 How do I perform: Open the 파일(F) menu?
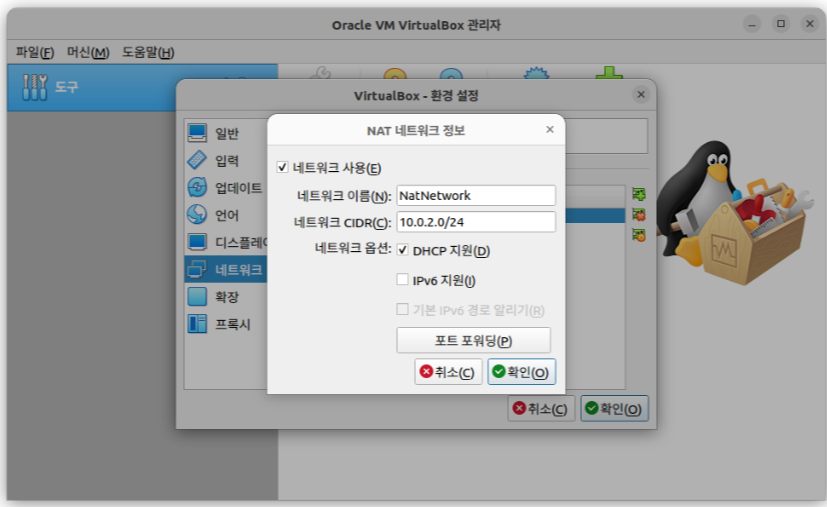pyautogui.click(x=35, y=52)
